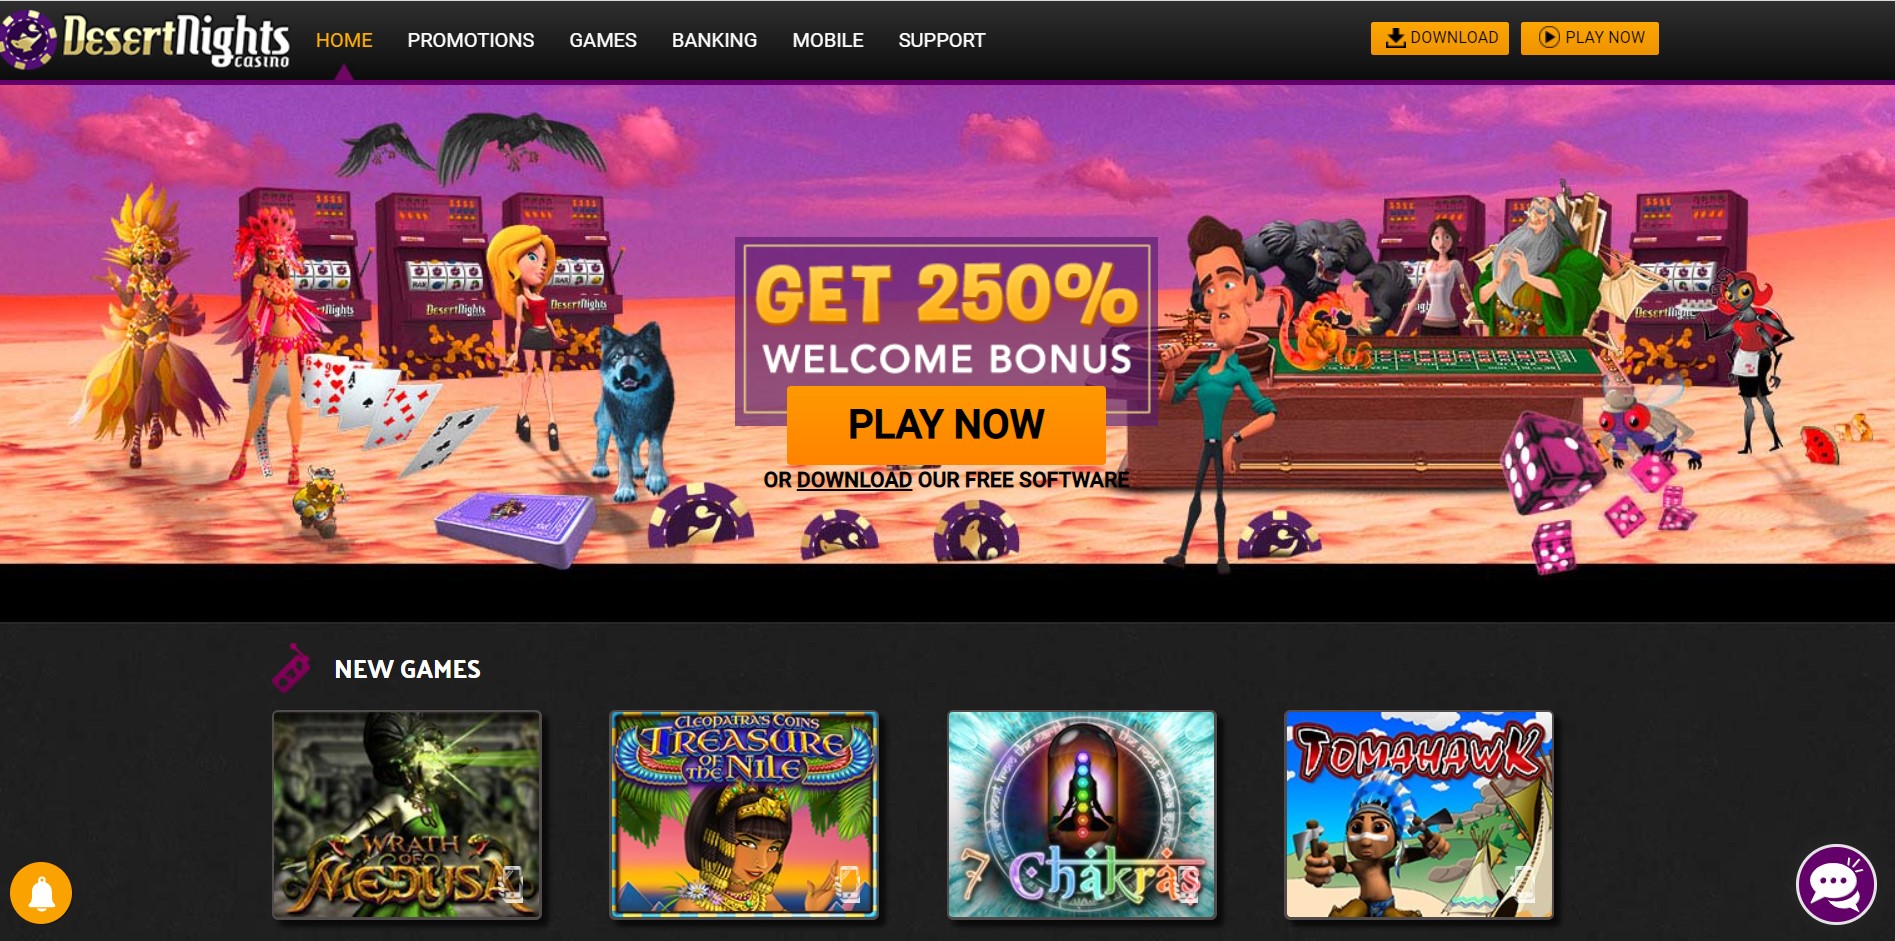Go to the Games page
This screenshot has height=941, width=1895.
tap(603, 40)
